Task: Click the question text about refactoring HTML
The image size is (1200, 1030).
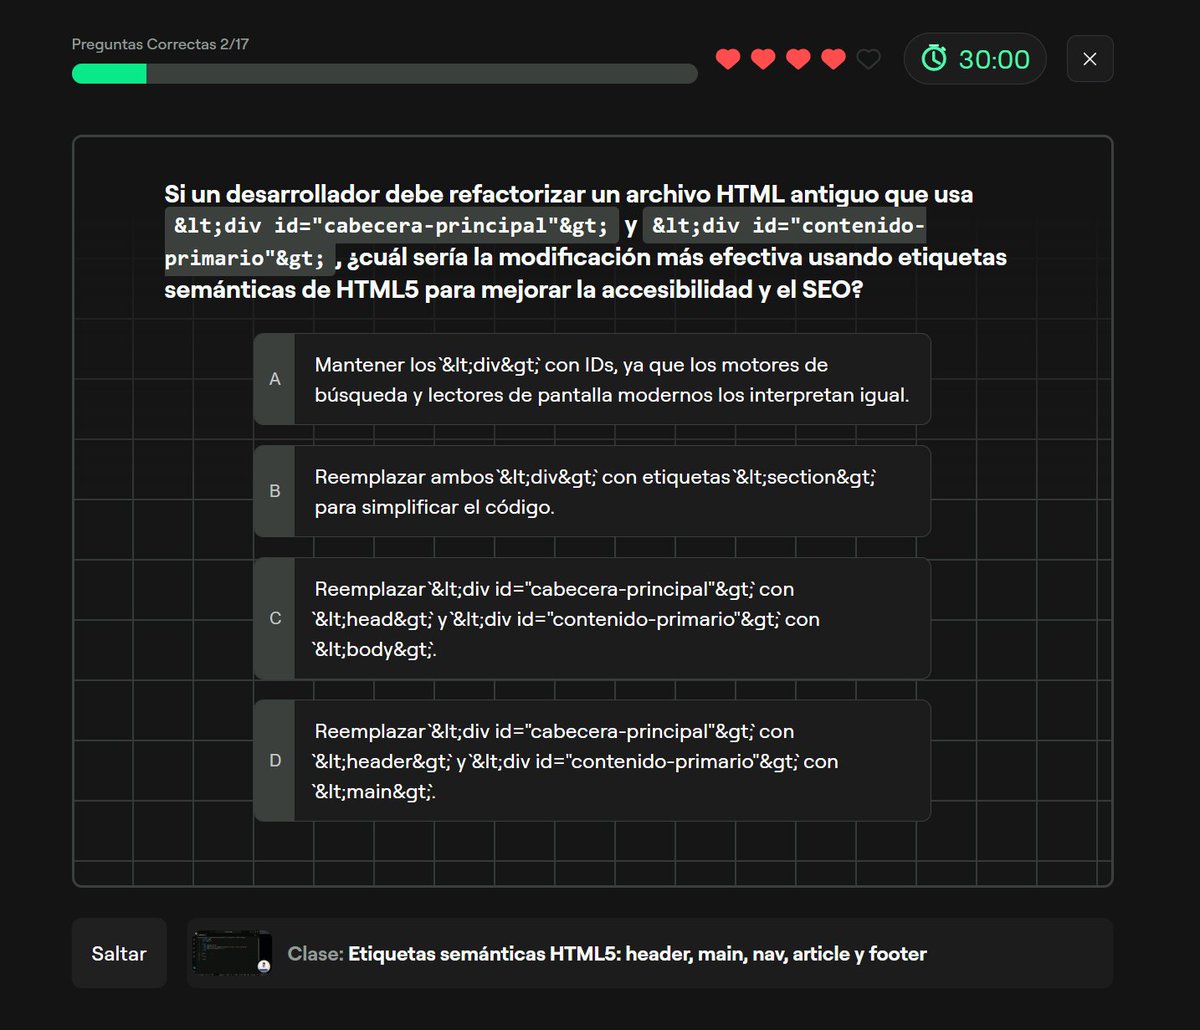Action: (586, 242)
